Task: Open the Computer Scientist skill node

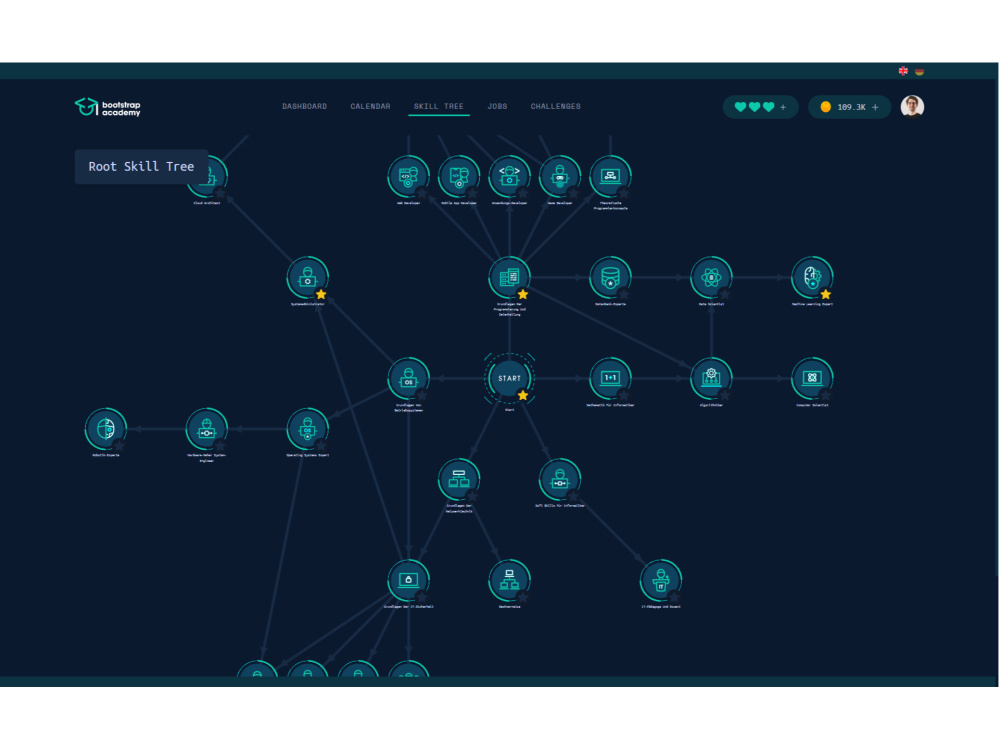Action: pos(812,378)
